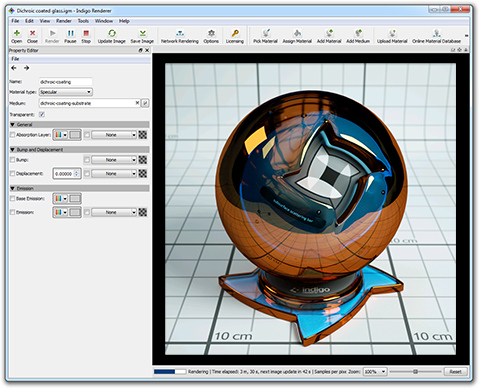The width and height of the screenshot is (480, 389).
Task: Click the Assign Material icon
Action: (297, 36)
